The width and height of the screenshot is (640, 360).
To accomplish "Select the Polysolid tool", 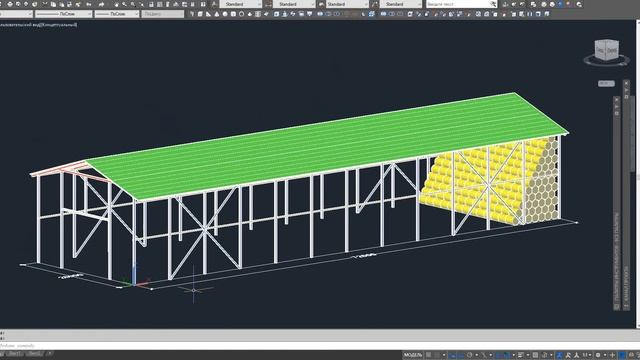I will coord(192,14).
